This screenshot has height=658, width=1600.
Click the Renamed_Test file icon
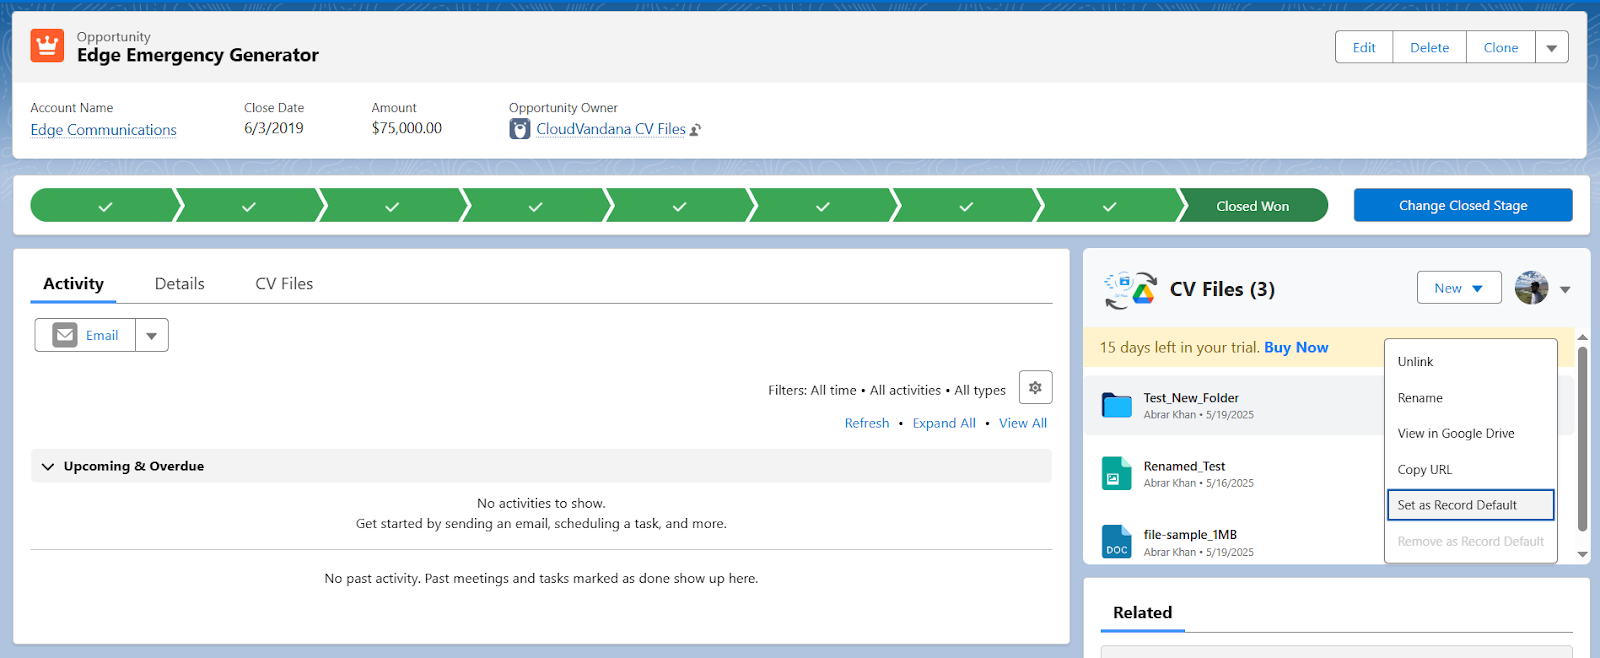[x=1116, y=473]
